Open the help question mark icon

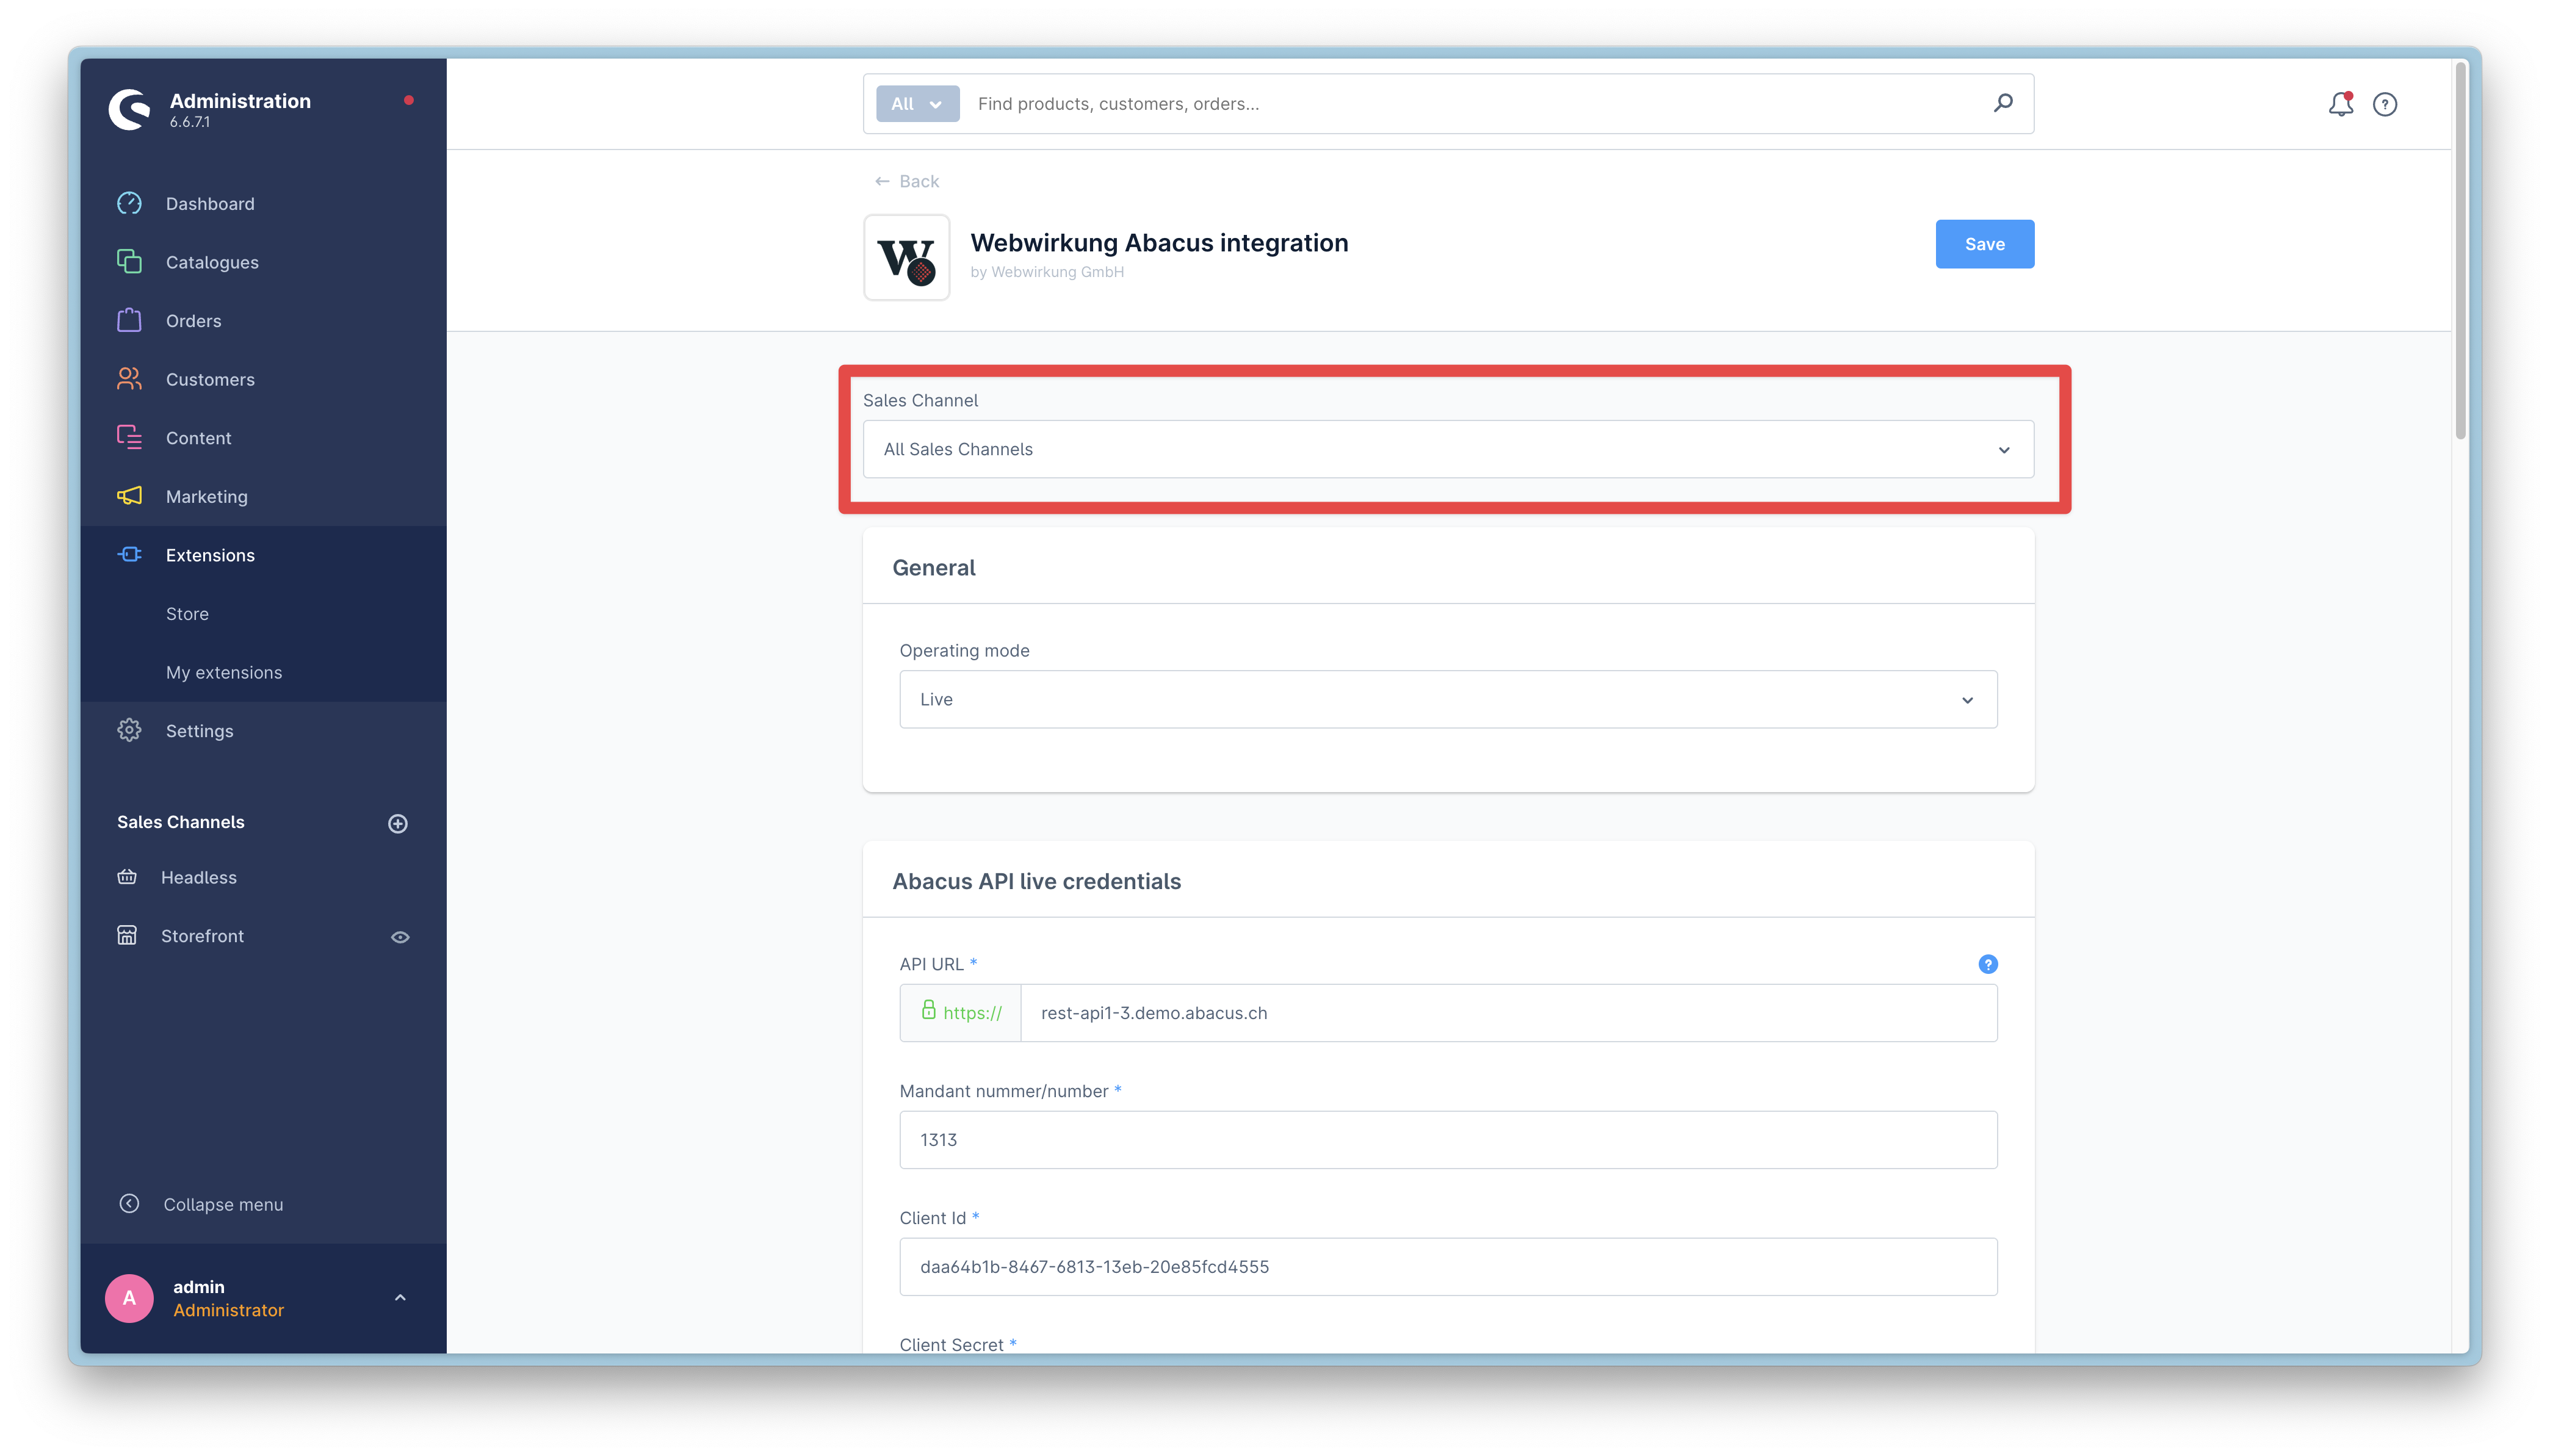coord(2385,104)
